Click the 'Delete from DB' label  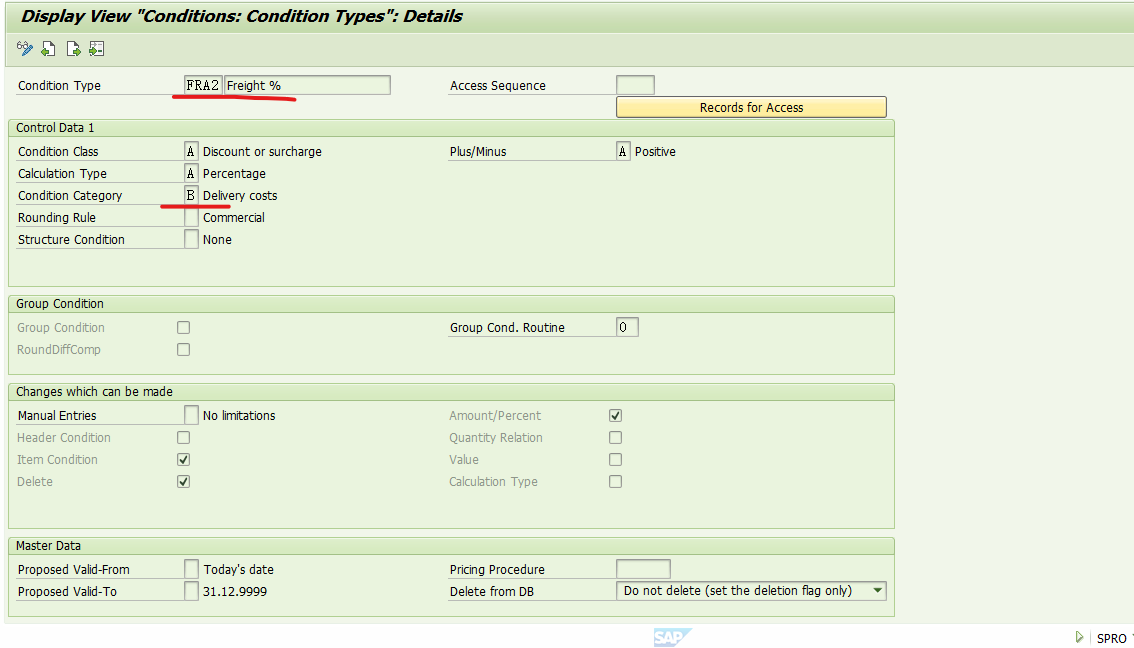(492, 592)
